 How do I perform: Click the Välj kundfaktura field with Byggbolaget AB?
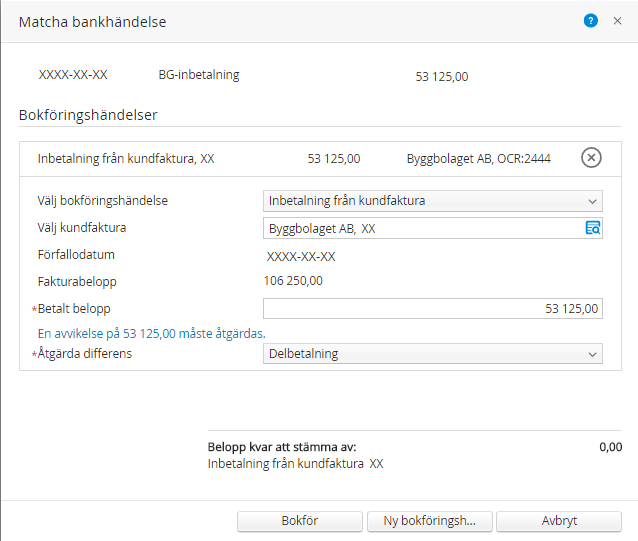422,228
